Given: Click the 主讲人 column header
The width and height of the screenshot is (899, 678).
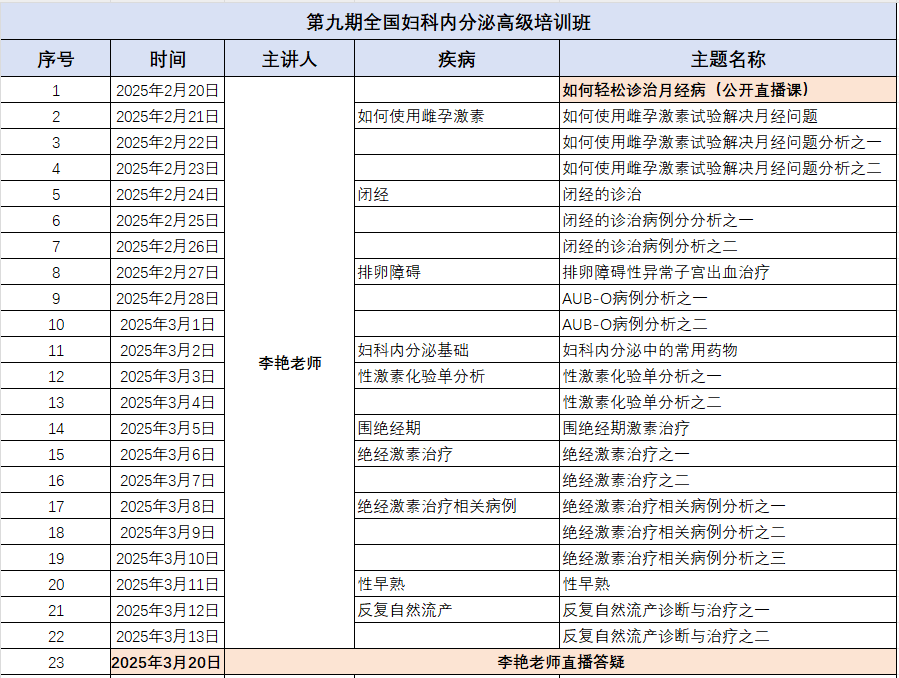Looking at the screenshot, I should 290,58.
